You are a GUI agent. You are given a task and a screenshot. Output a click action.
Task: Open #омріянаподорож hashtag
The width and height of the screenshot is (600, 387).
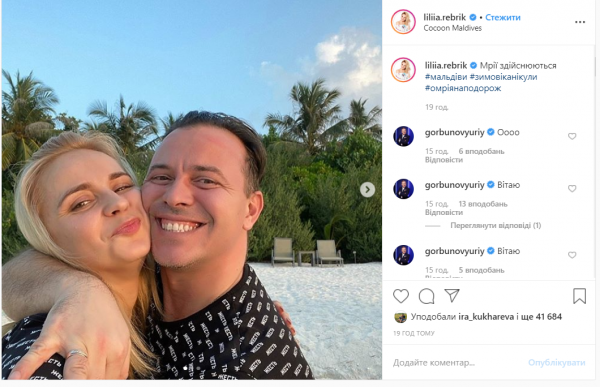(463, 88)
